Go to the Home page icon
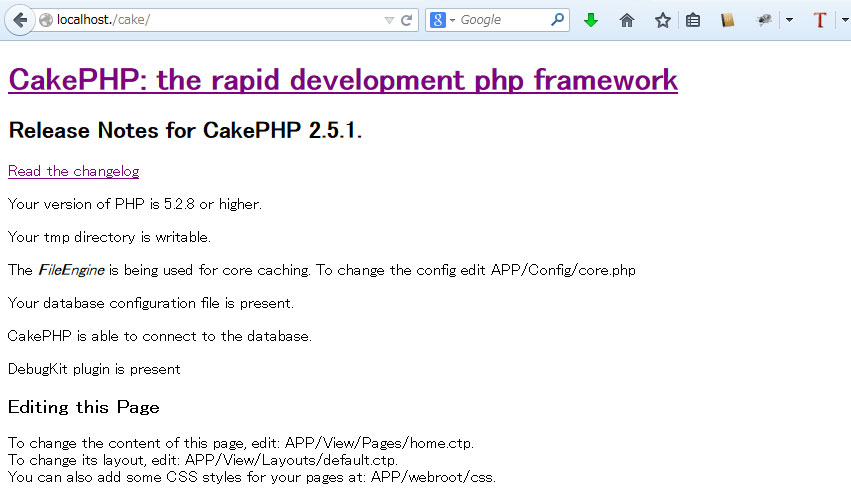Image resolution: width=851 pixels, height=496 pixels. [x=626, y=21]
